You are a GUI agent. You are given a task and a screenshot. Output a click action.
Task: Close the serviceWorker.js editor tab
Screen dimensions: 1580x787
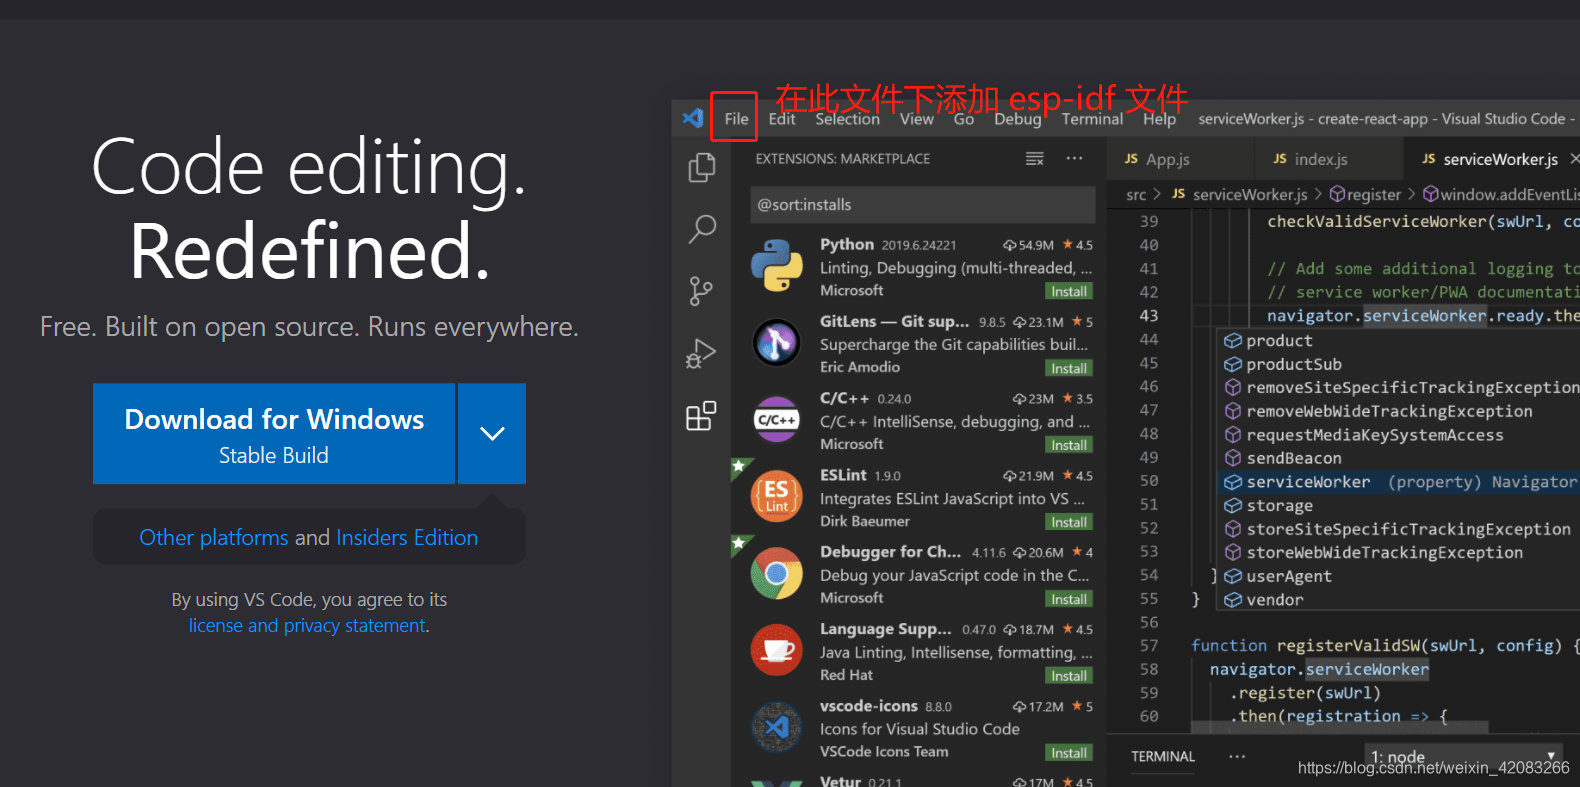click(x=1574, y=159)
